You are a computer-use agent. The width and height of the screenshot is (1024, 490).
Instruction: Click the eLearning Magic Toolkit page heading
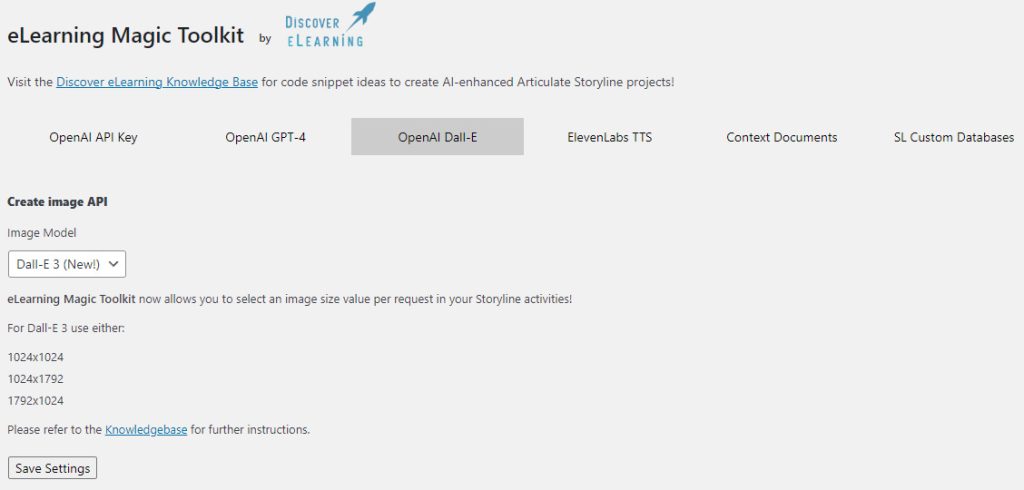pyautogui.click(x=125, y=36)
